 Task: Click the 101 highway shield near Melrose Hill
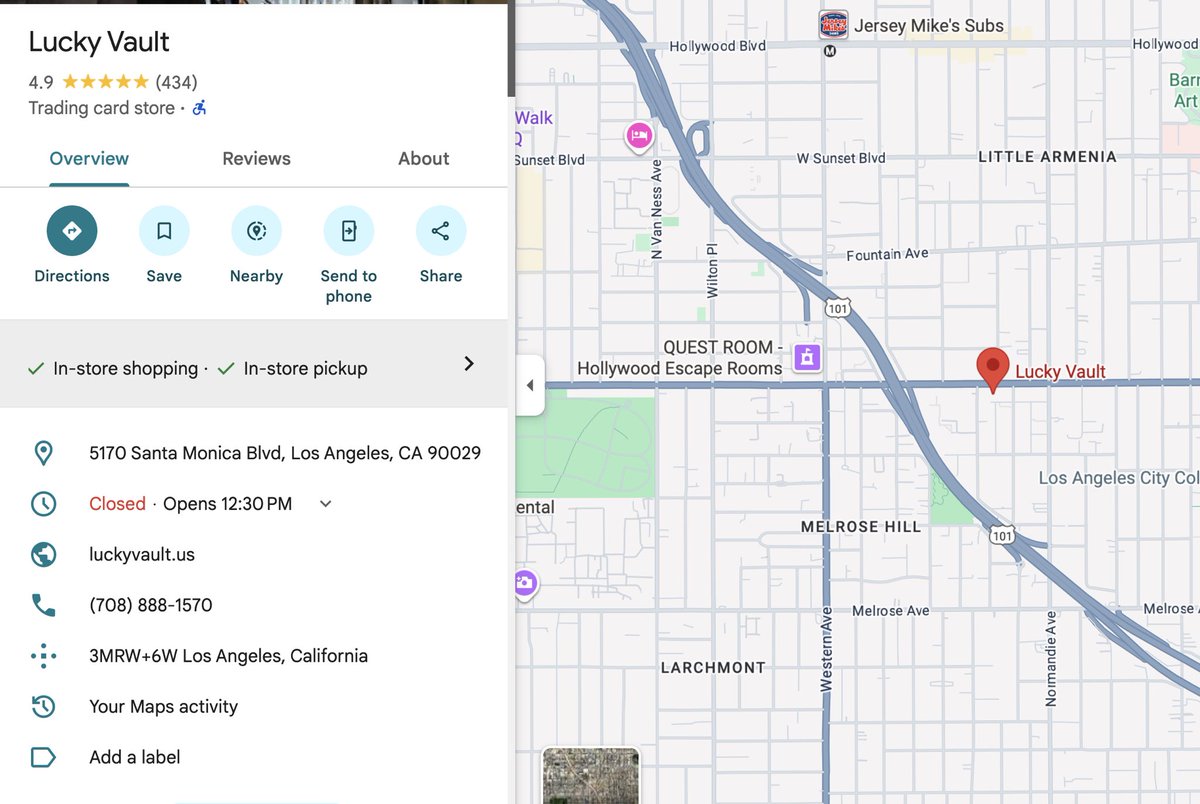1002,536
